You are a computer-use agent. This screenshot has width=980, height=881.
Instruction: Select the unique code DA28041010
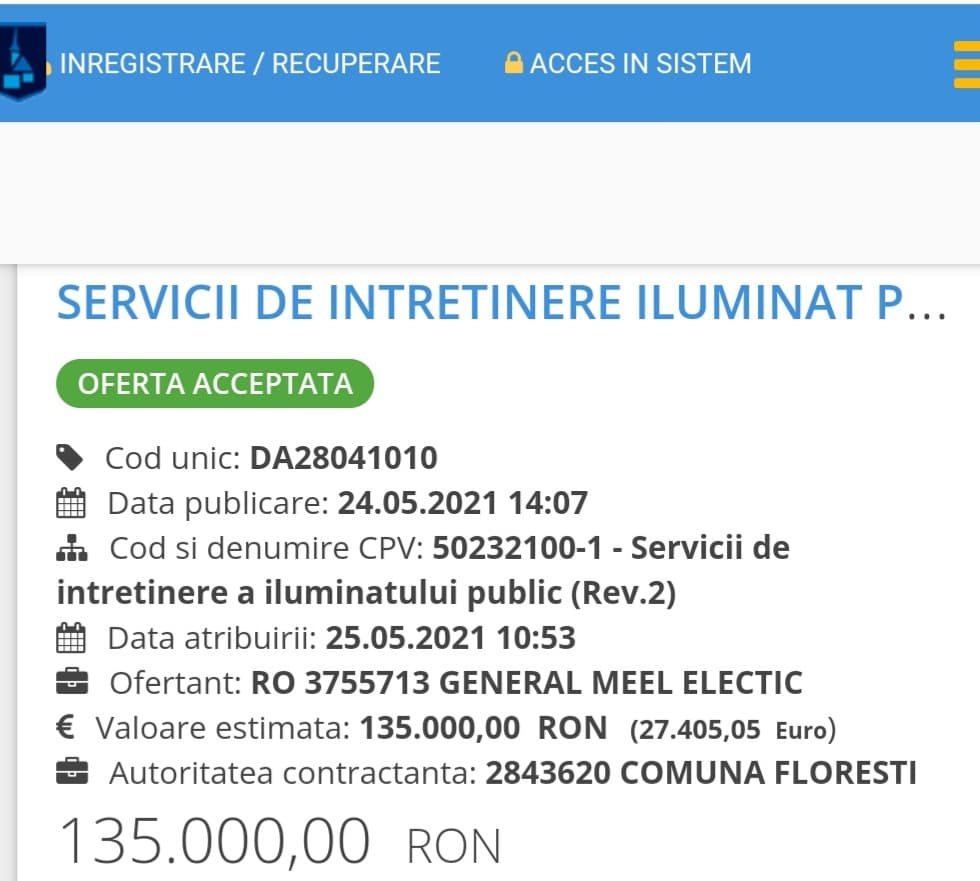tap(343, 458)
